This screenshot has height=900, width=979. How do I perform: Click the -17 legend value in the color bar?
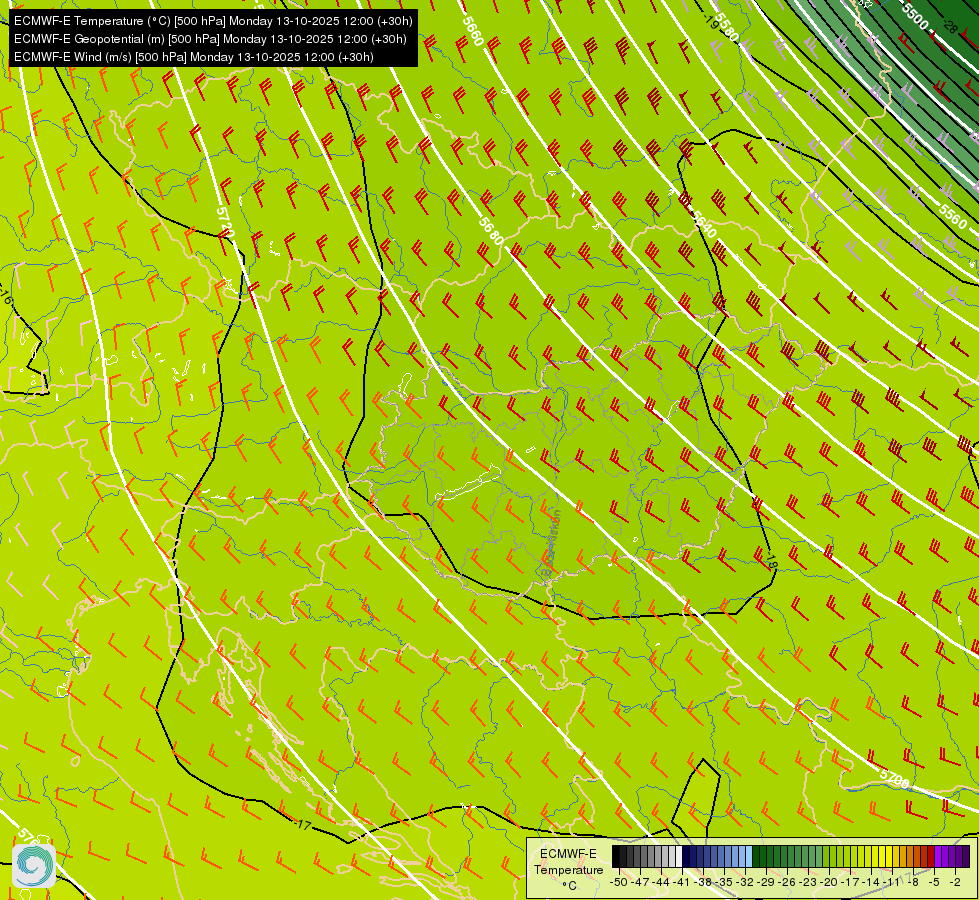[x=850, y=882]
